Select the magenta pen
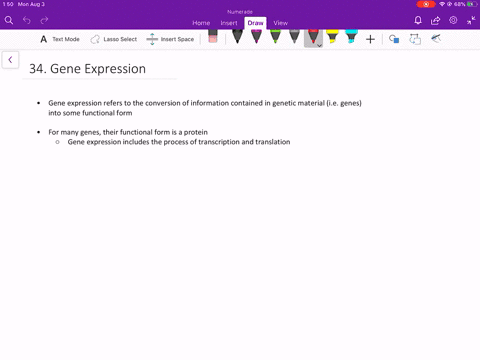The image size is (480, 360). 256,37
